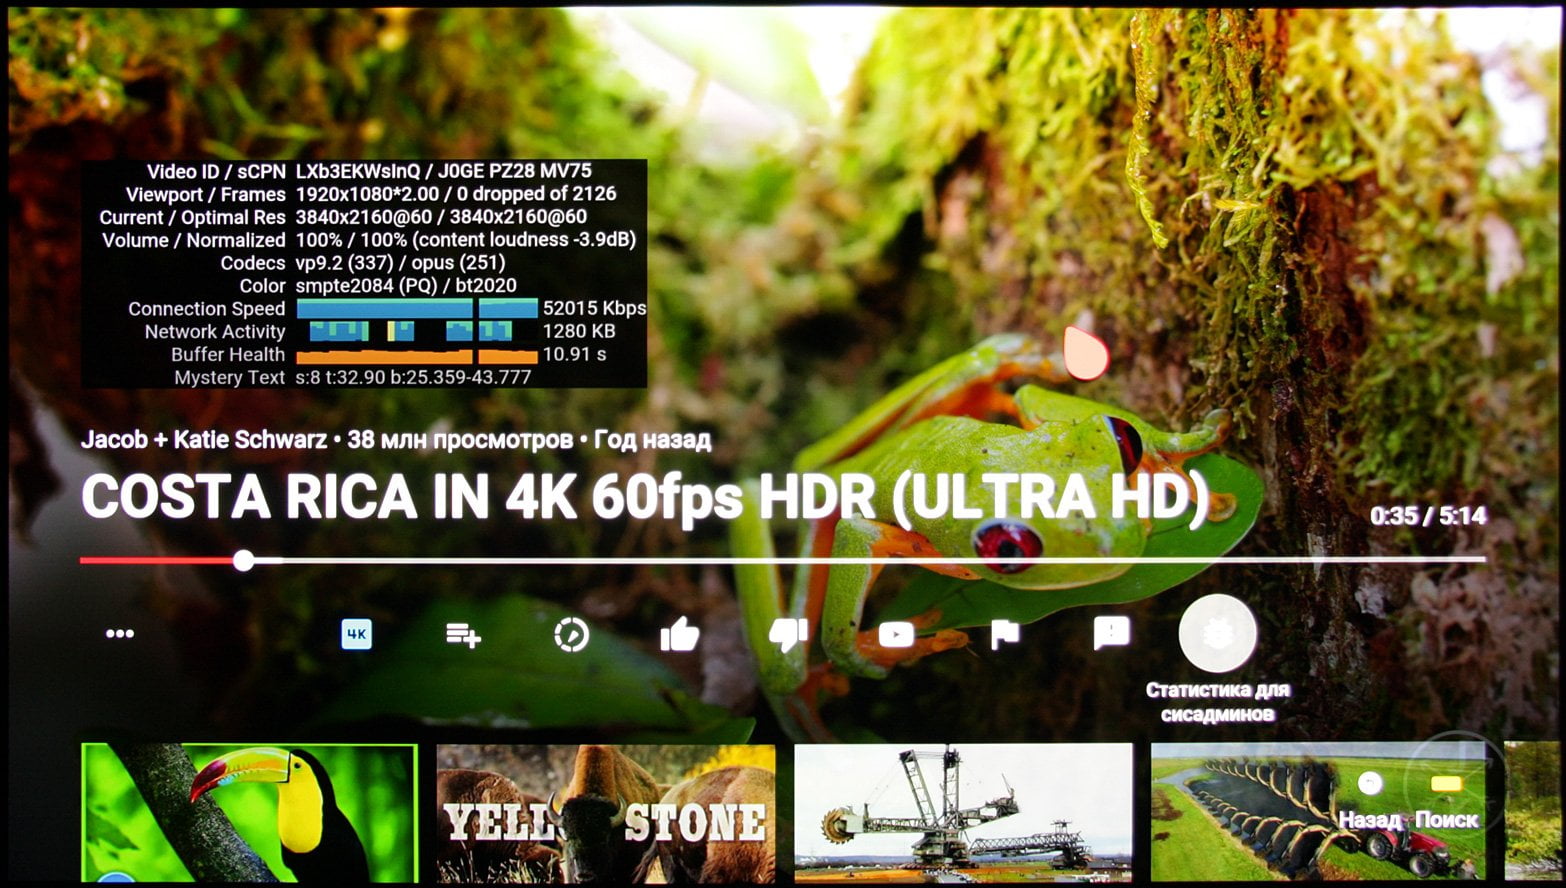Click the 0:35 / 5:14 time display
1566x888 pixels.
coord(1428,516)
